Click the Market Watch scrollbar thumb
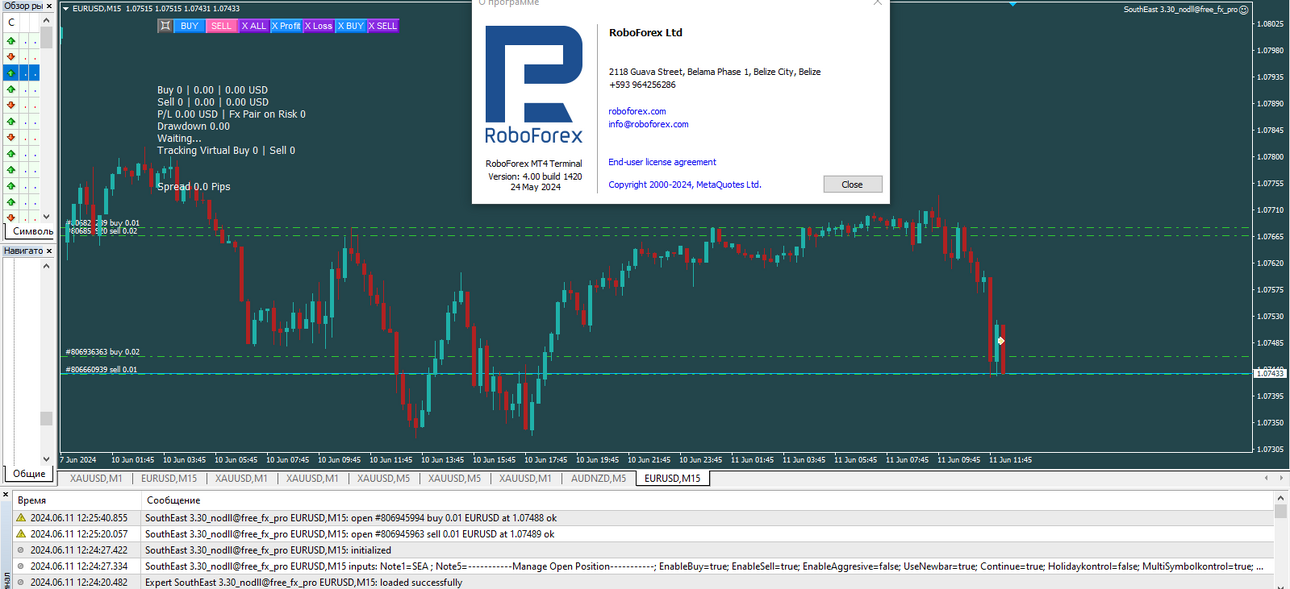Screen dimensions: 1290x589 click(46, 38)
